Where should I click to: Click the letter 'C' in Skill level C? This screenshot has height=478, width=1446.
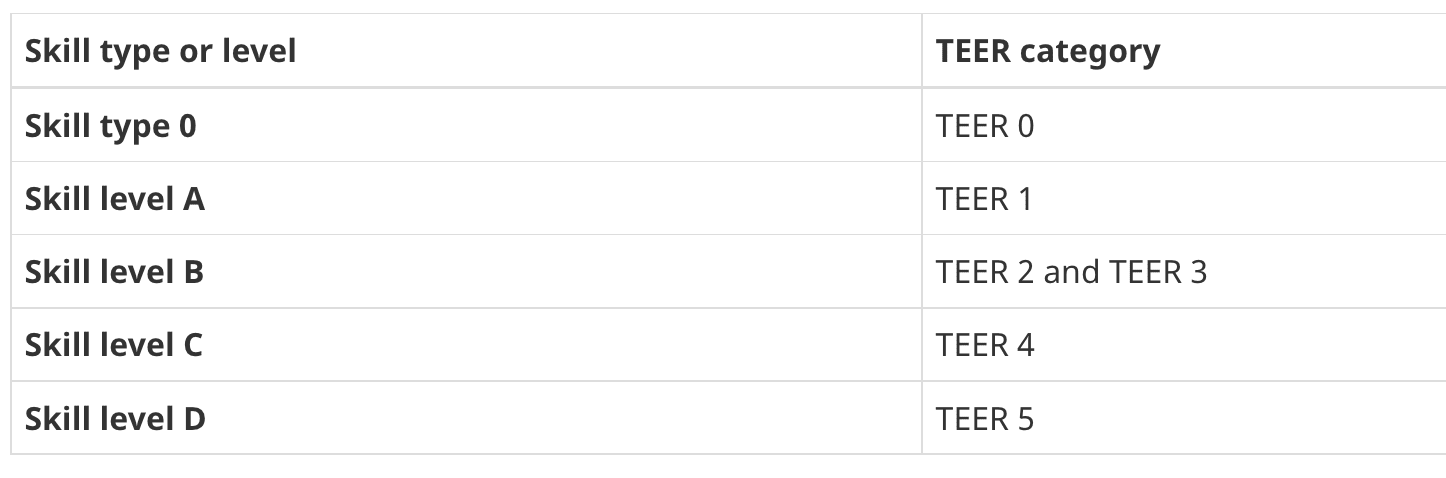[192, 345]
